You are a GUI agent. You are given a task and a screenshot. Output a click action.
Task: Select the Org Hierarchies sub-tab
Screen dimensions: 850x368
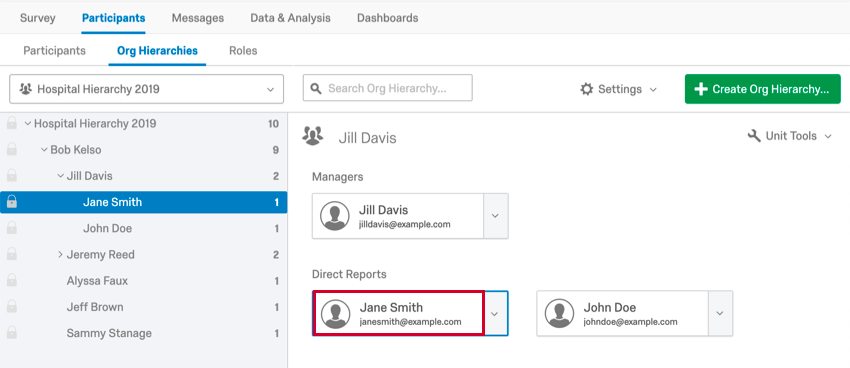157,50
